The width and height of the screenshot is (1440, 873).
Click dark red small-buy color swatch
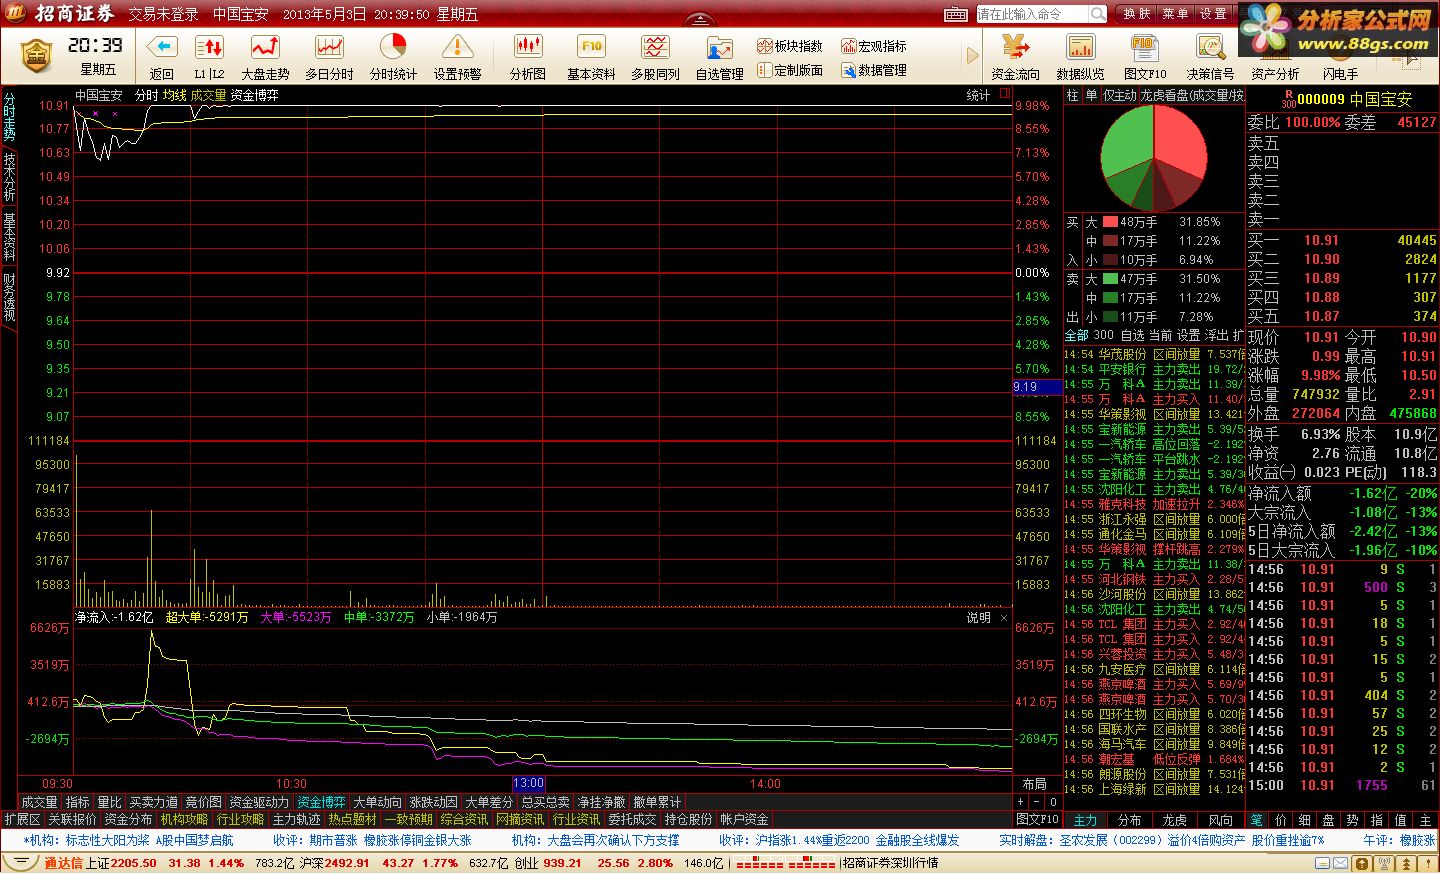click(x=1110, y=260)
